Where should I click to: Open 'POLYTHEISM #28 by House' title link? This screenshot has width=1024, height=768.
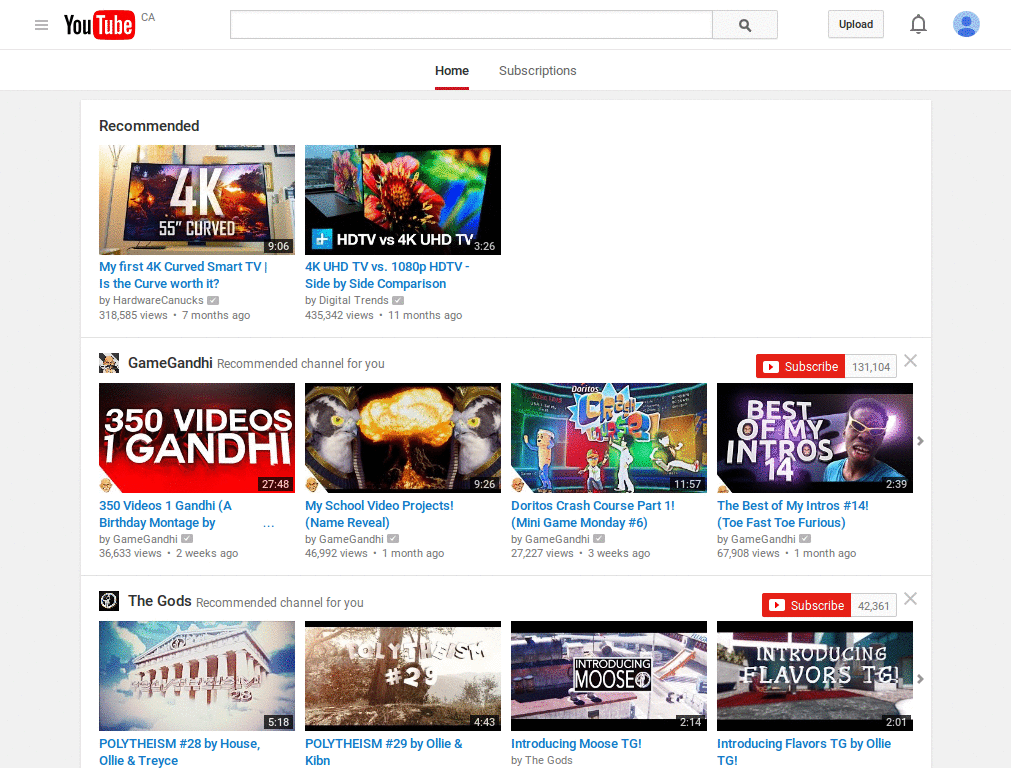[x=180, y=752]
